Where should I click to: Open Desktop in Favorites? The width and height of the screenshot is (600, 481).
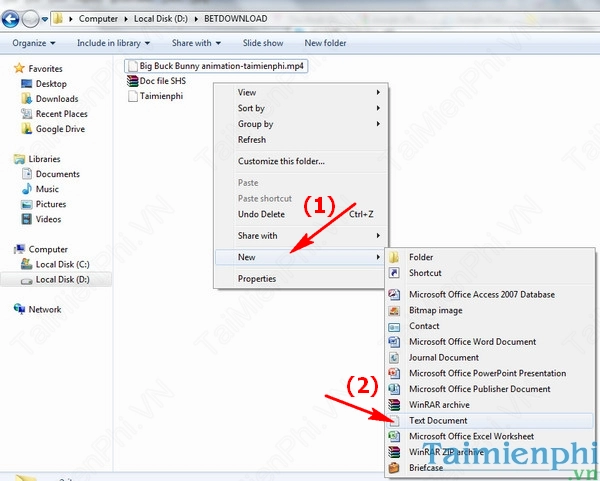tap(51, 83)
